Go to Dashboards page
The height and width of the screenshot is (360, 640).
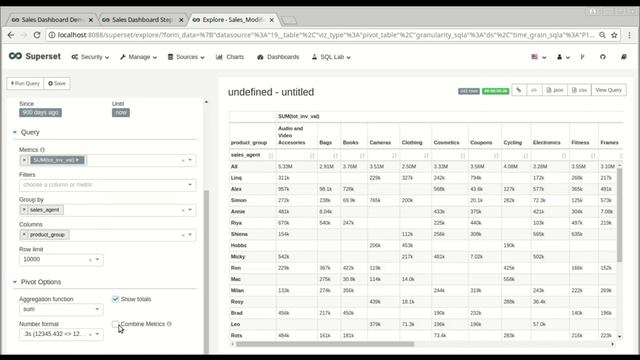278,57
